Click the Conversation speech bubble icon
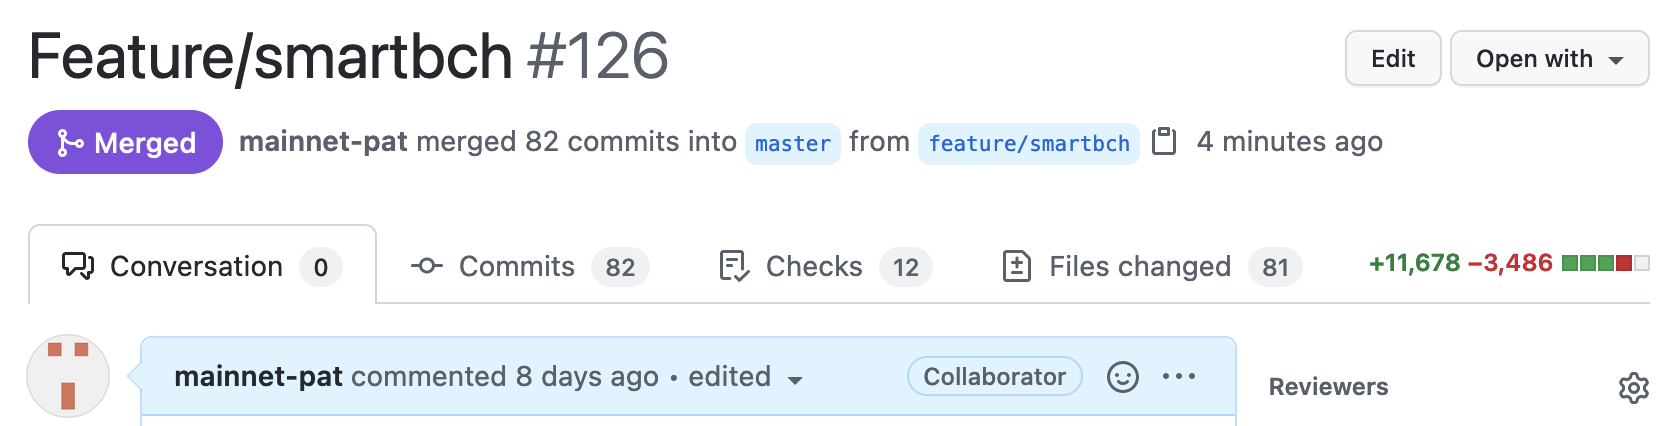 coord(78,266)
